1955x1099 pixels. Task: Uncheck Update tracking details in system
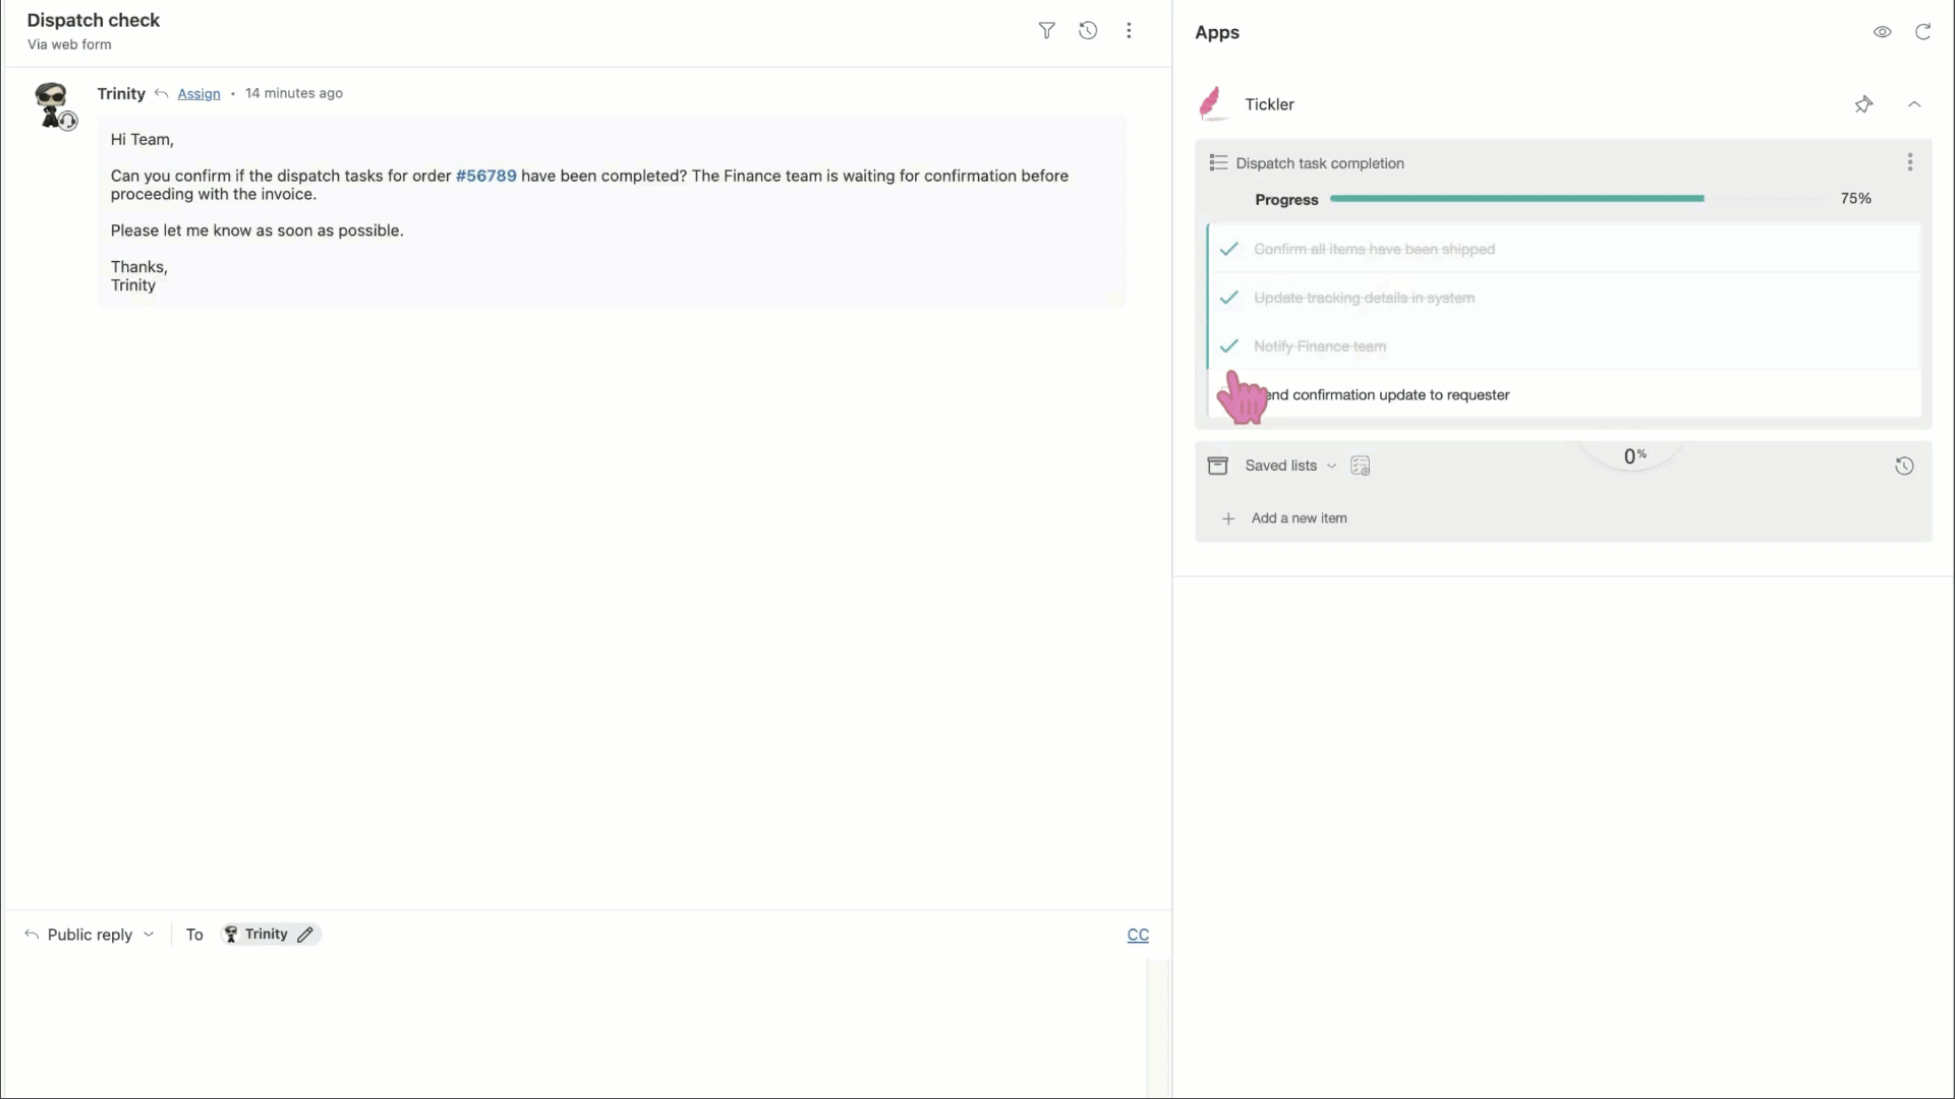click(x=1229, y=297)
